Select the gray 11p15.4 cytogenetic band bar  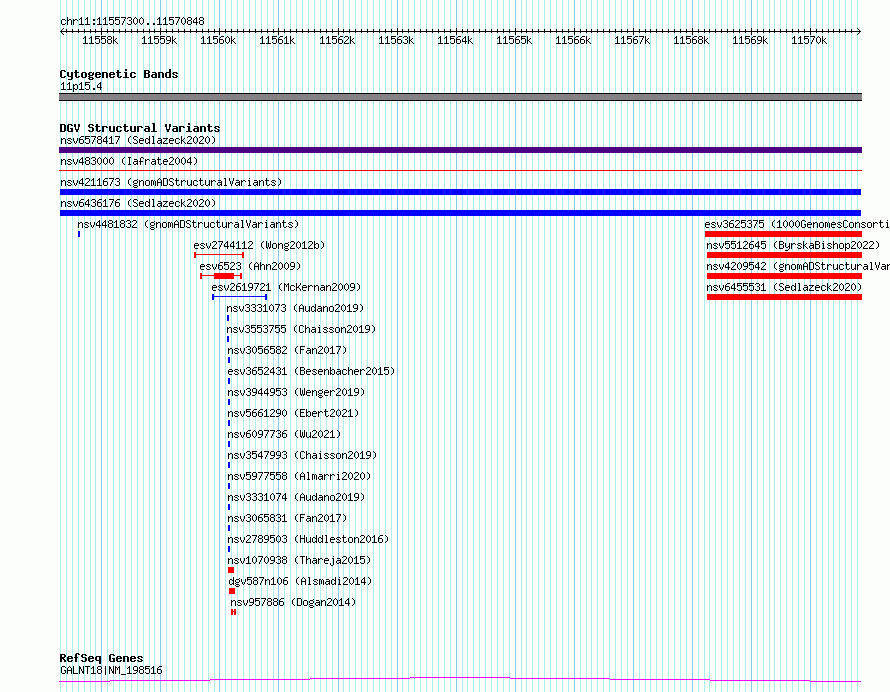click(x=460, y=97)
